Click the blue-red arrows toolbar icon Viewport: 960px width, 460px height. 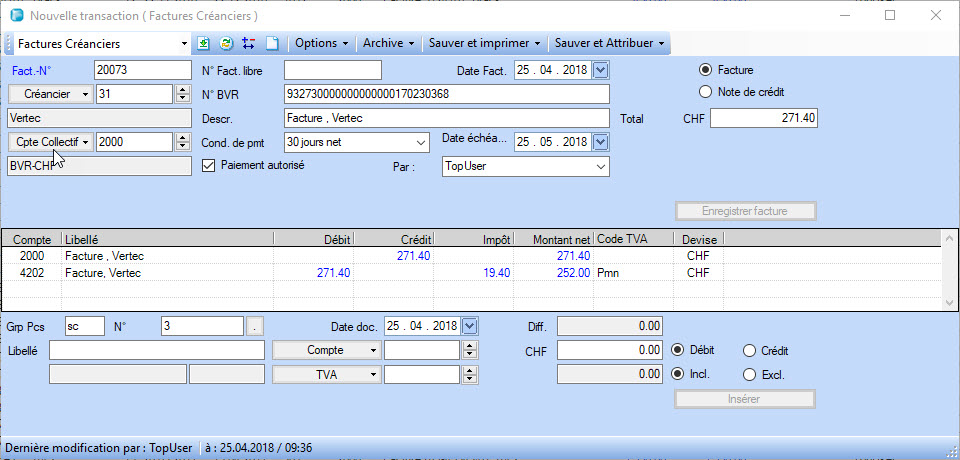tap(248, 43)
